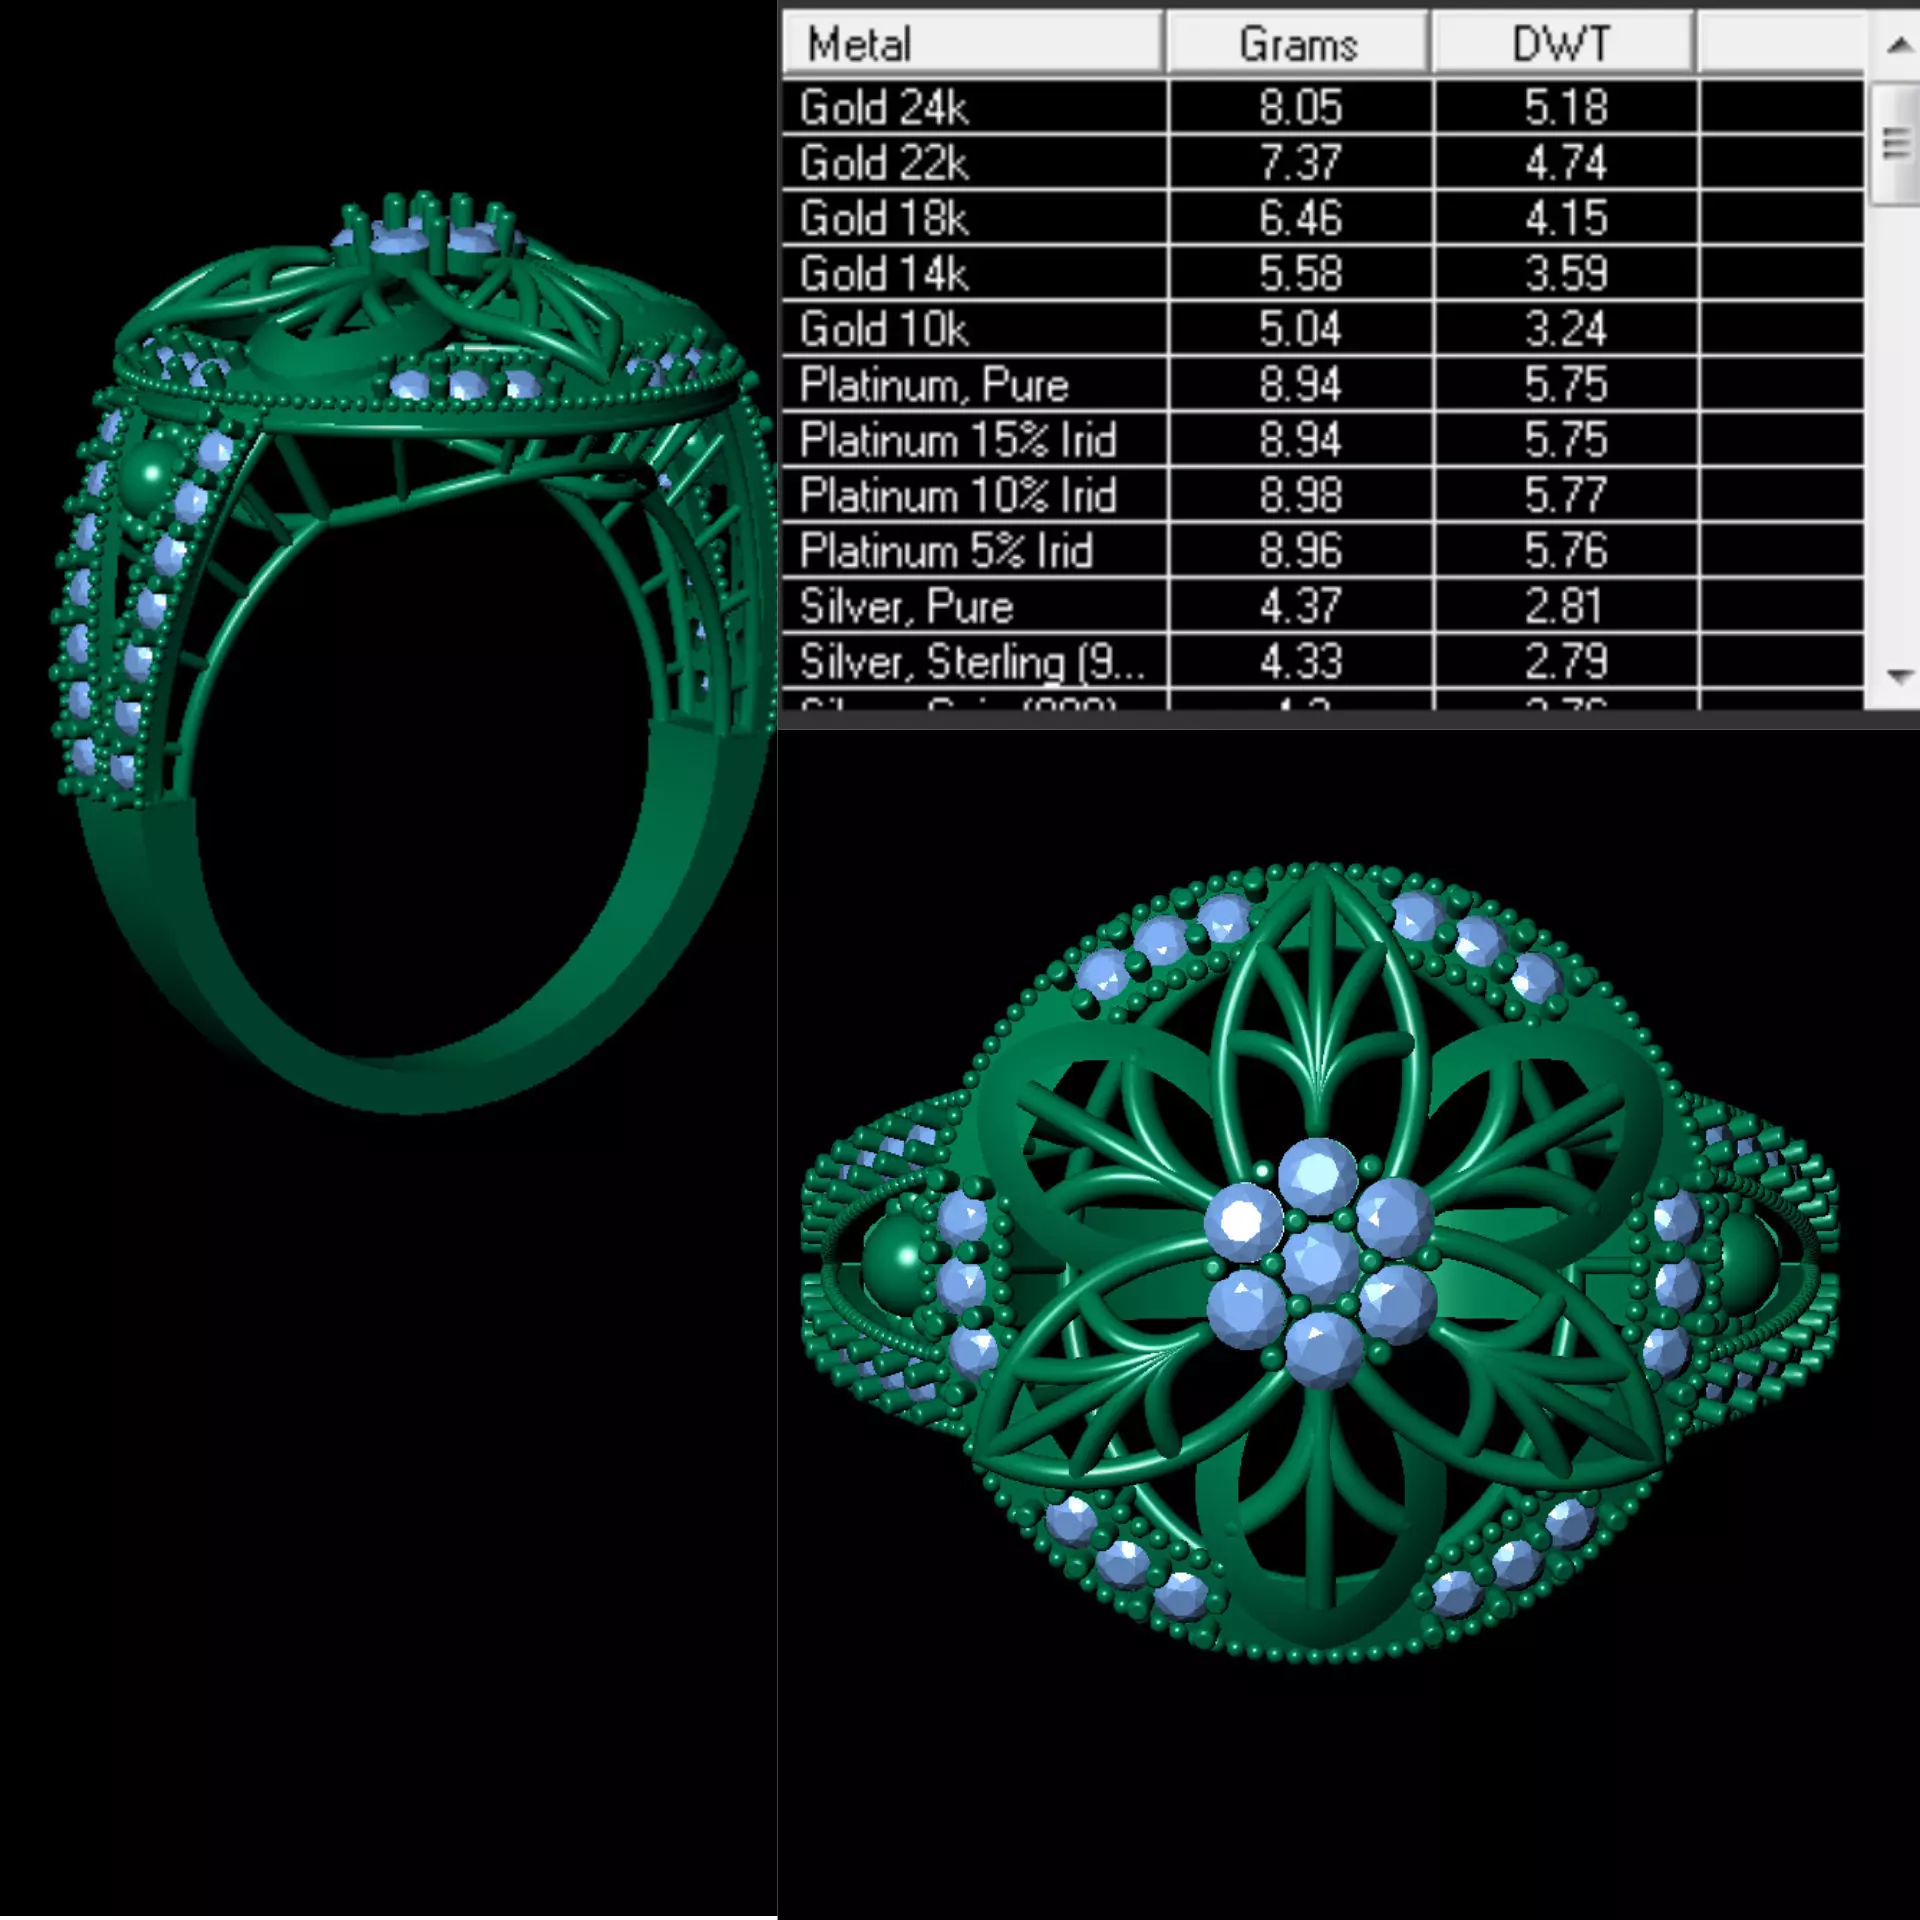Click the 5.76 DWT value
The width and height of the screenshot is (1920, 1920).
1566,551
